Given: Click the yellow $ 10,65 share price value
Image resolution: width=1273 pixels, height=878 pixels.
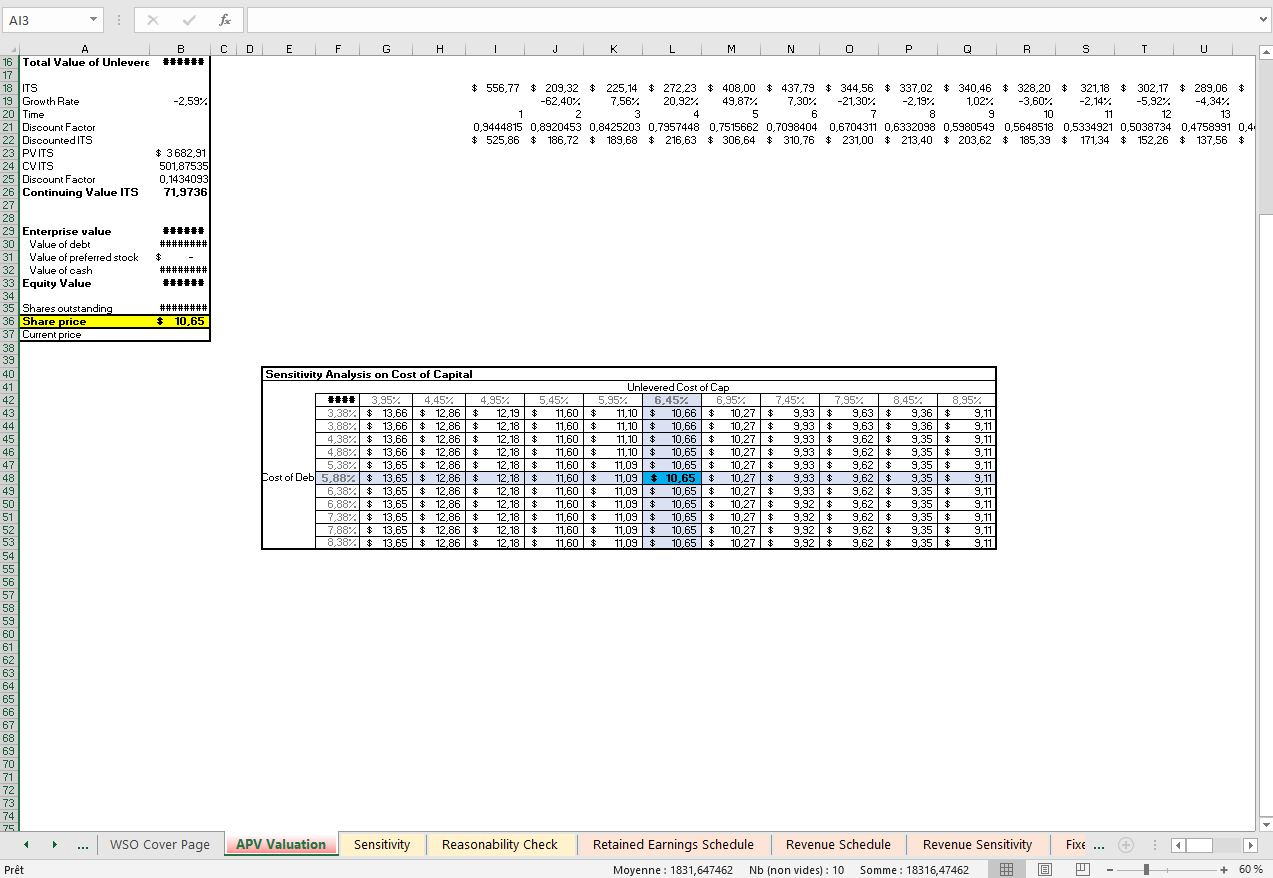Looking at the screenshot, I should click(x=180, y=322).
